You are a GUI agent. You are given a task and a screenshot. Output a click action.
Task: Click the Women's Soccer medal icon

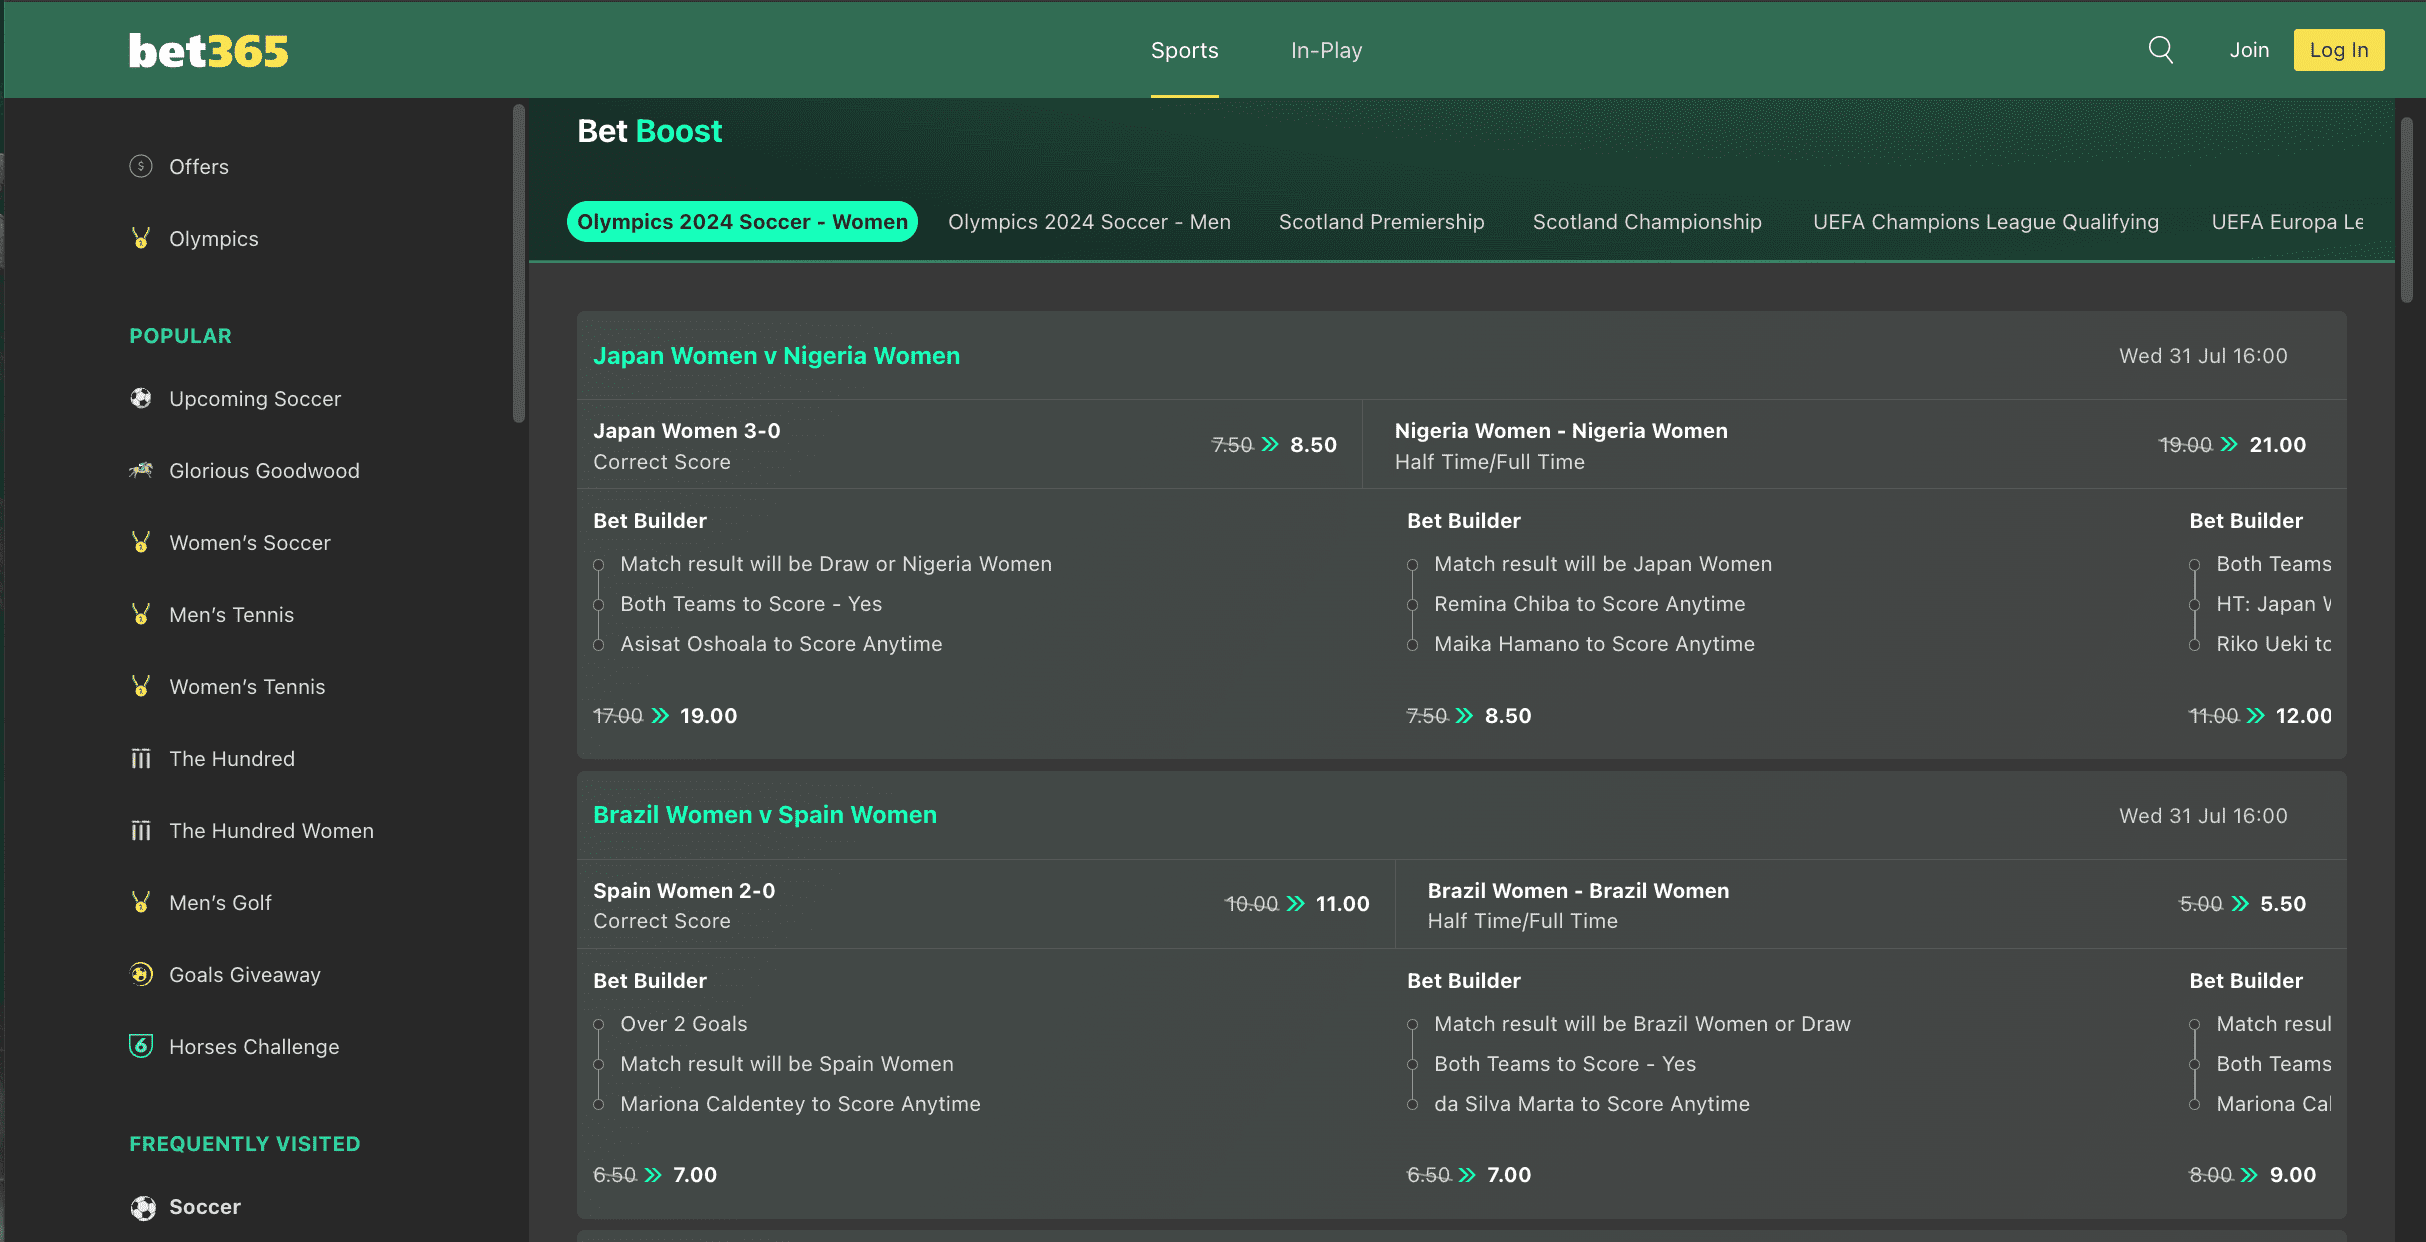pos(141,542)
